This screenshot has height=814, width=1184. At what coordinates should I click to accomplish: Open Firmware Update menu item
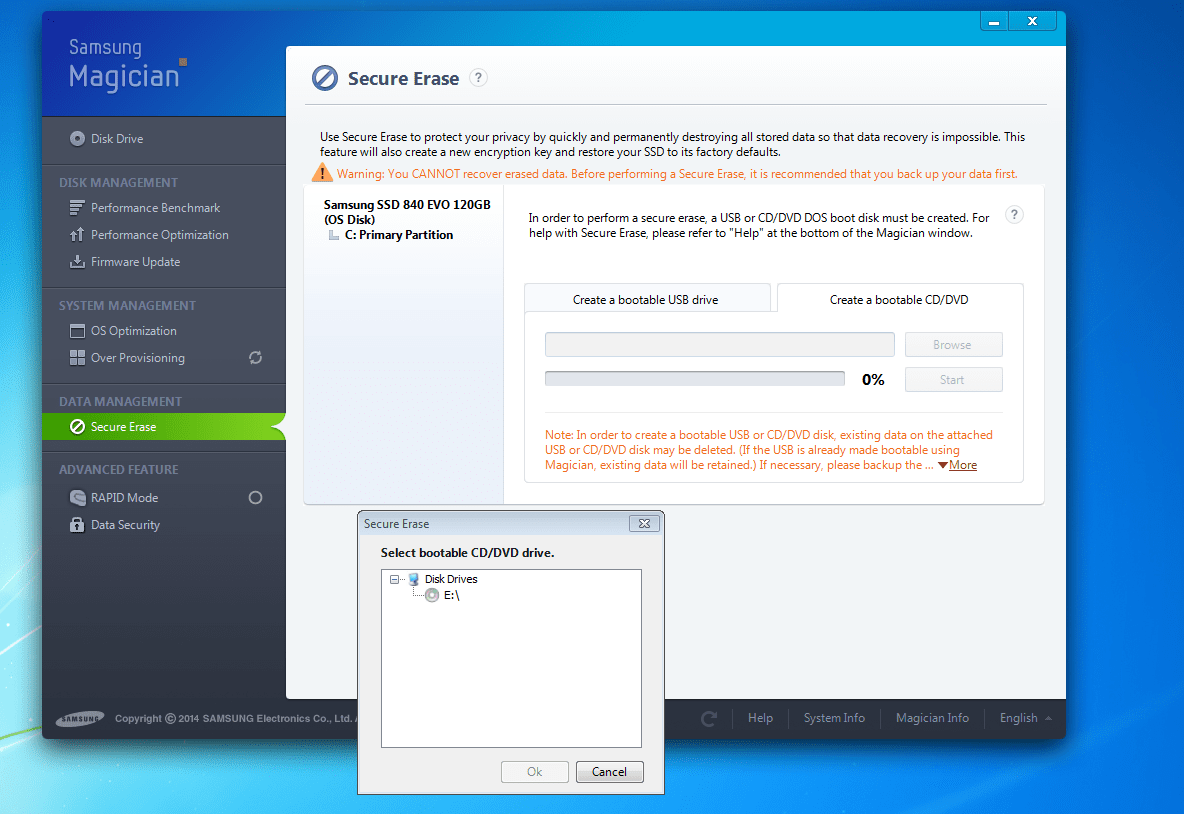coord(135,262)
